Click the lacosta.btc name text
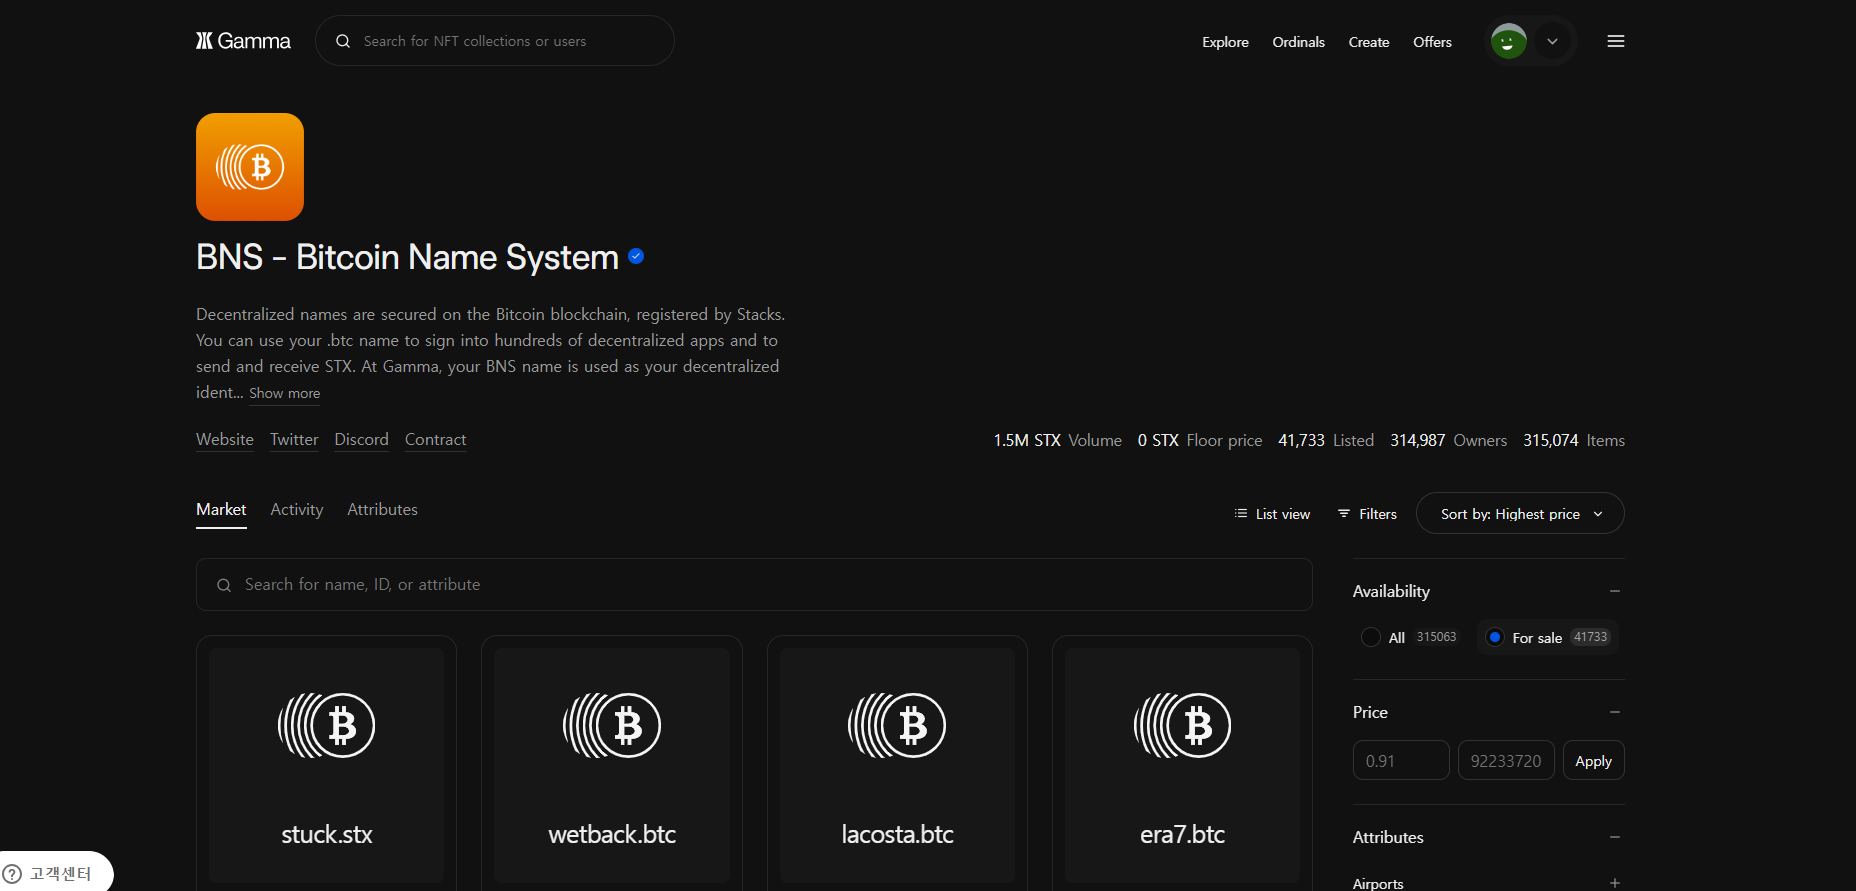Image resolution: width=1856 pixels, height=891 pixels. click(x=897, y=835)
